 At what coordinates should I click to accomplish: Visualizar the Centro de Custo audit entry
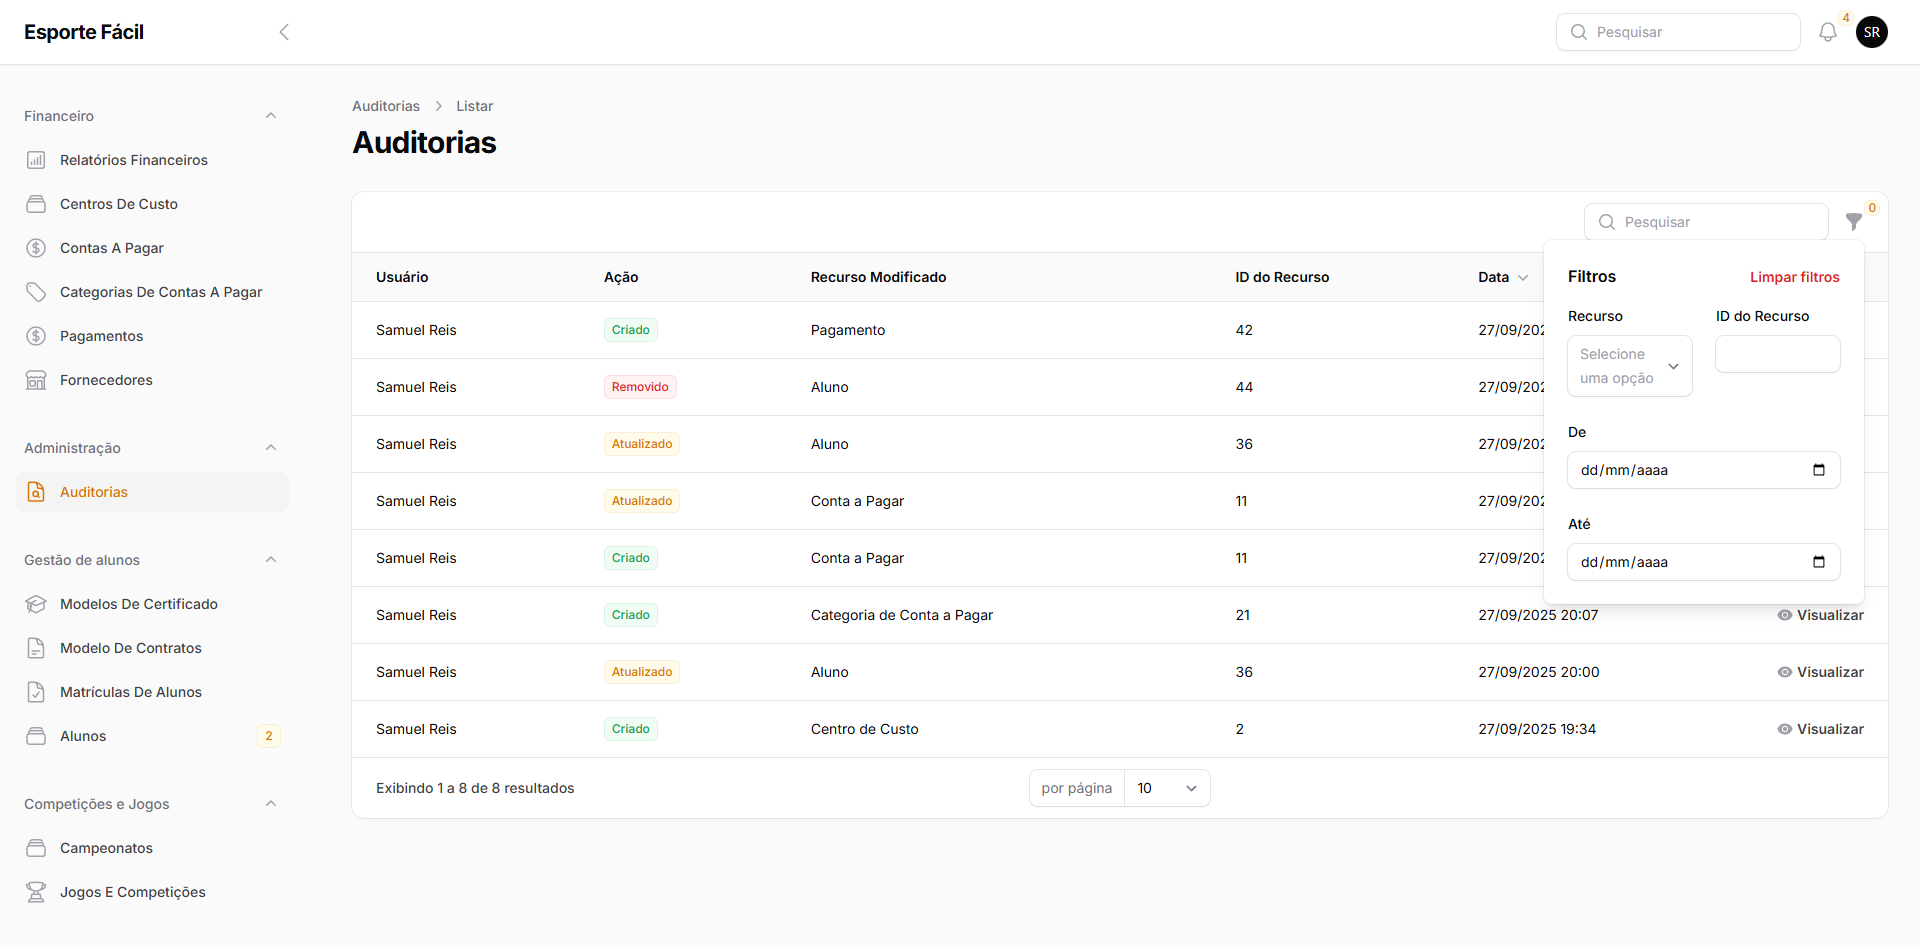click(x=1820, y=729)
